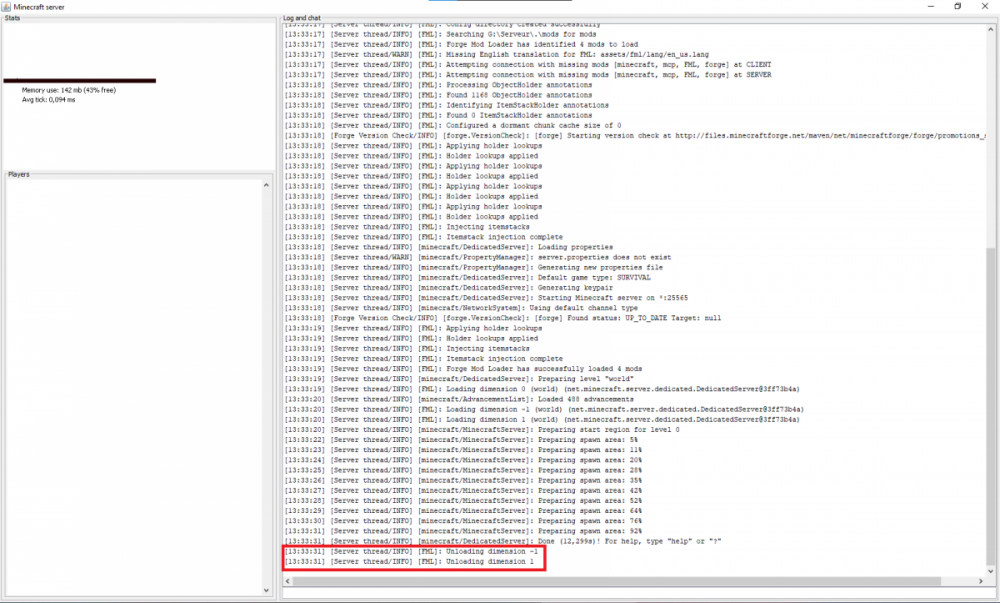Click the "Attempting connection" line ending in SERVER
Image resolution: width=1000 pixels, height=603 pixels.
tap(528, 75)
